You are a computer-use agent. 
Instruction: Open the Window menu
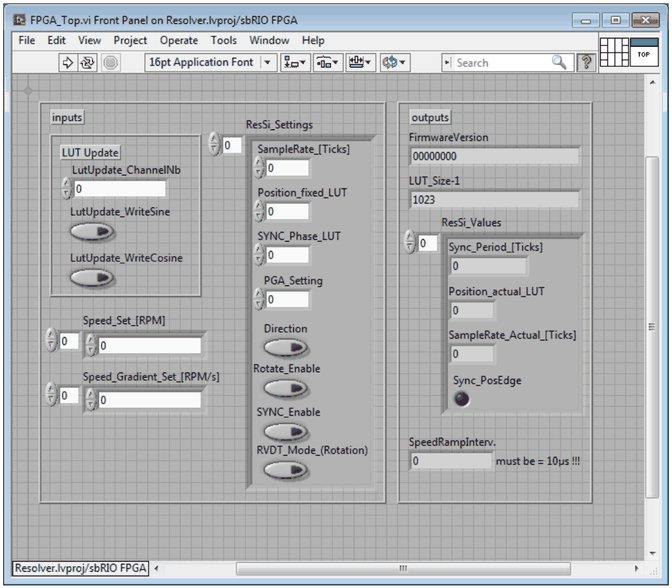pos(269,40)
